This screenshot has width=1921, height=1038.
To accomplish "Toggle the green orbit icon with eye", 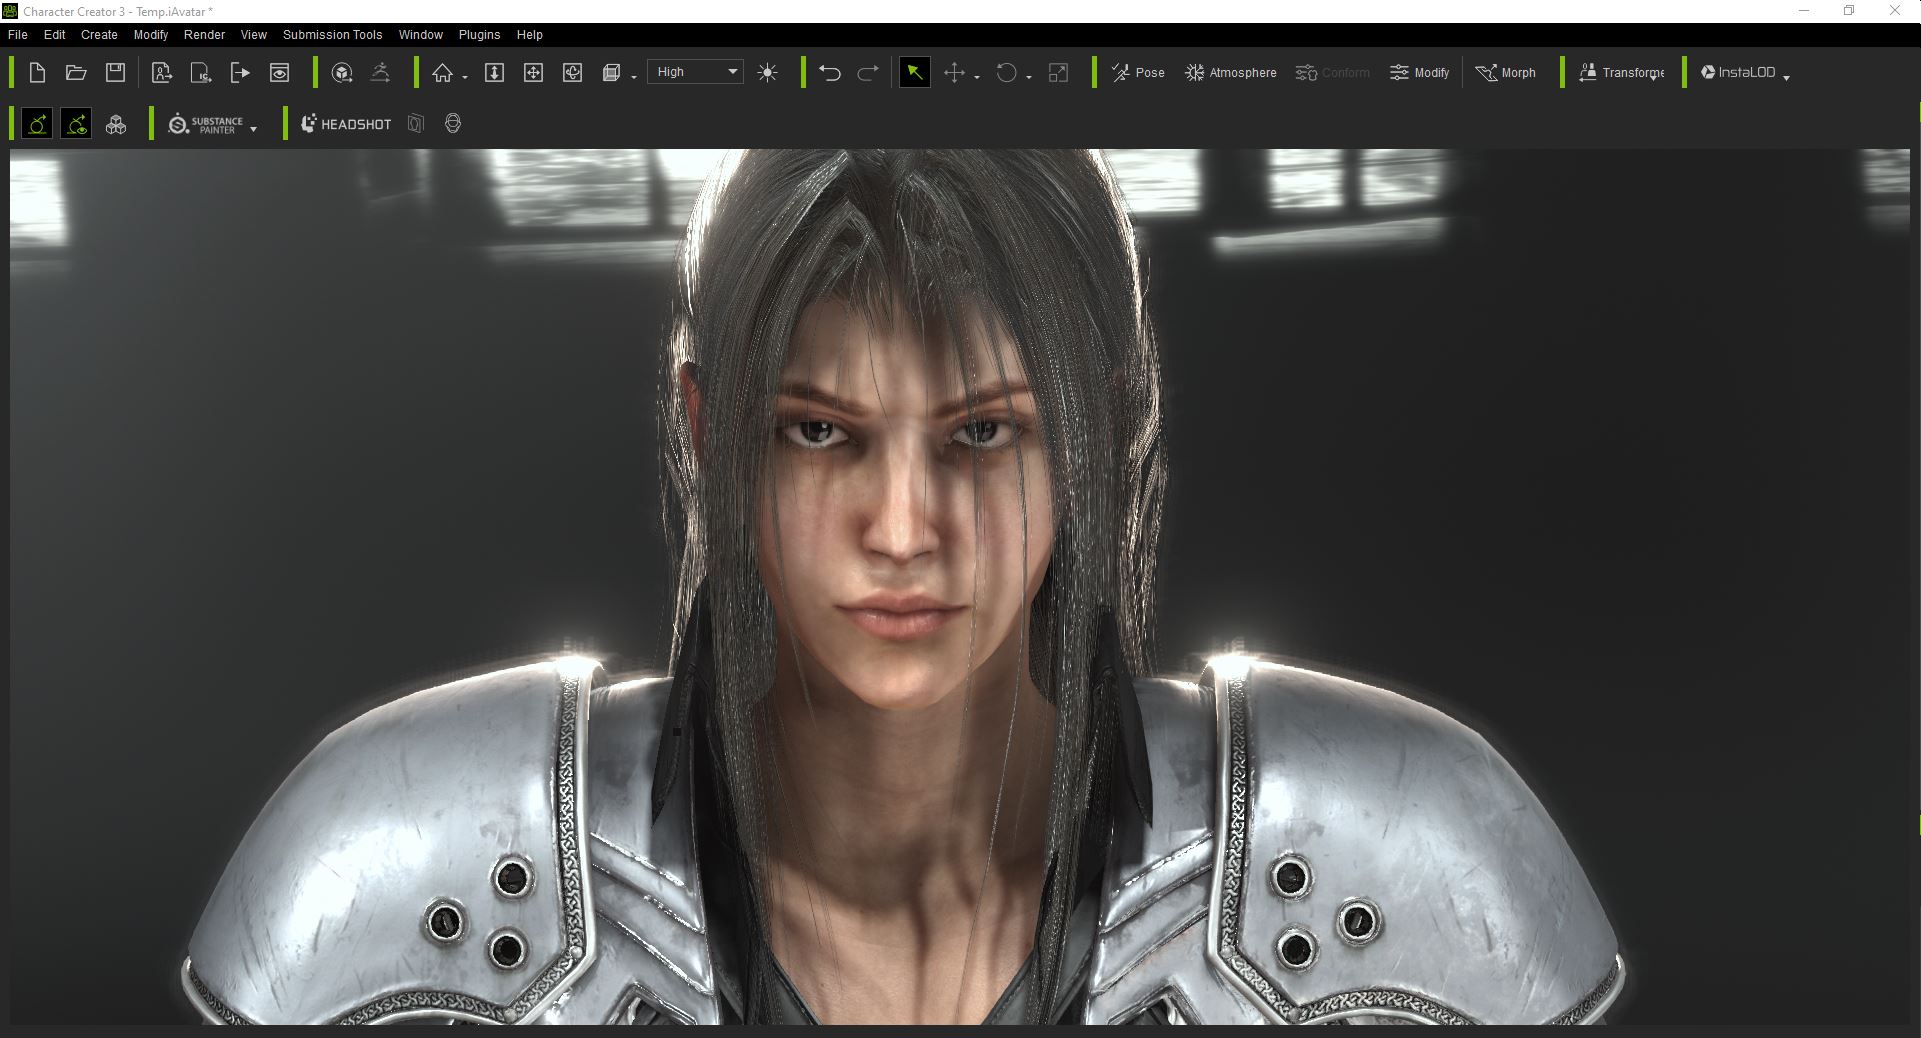I will click(76, 124).
